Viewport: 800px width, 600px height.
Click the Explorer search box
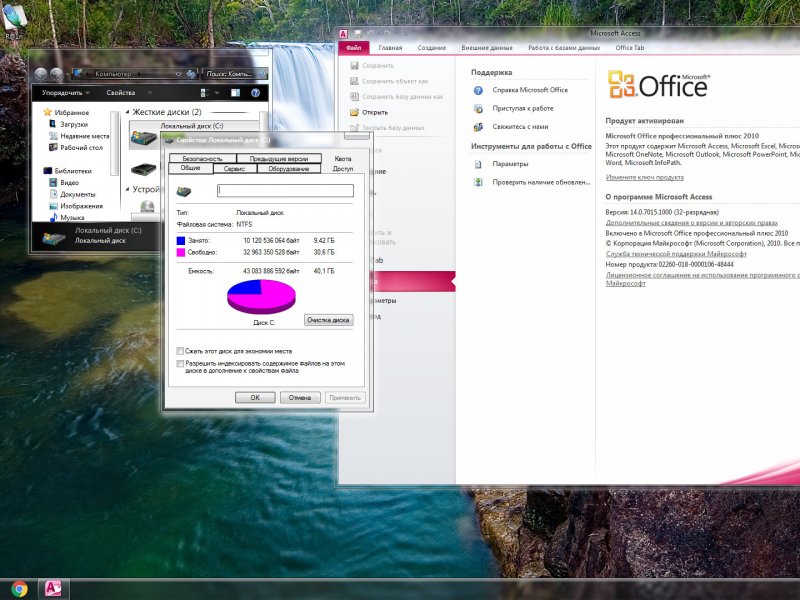pyautogui.click(x=235, y=74)
